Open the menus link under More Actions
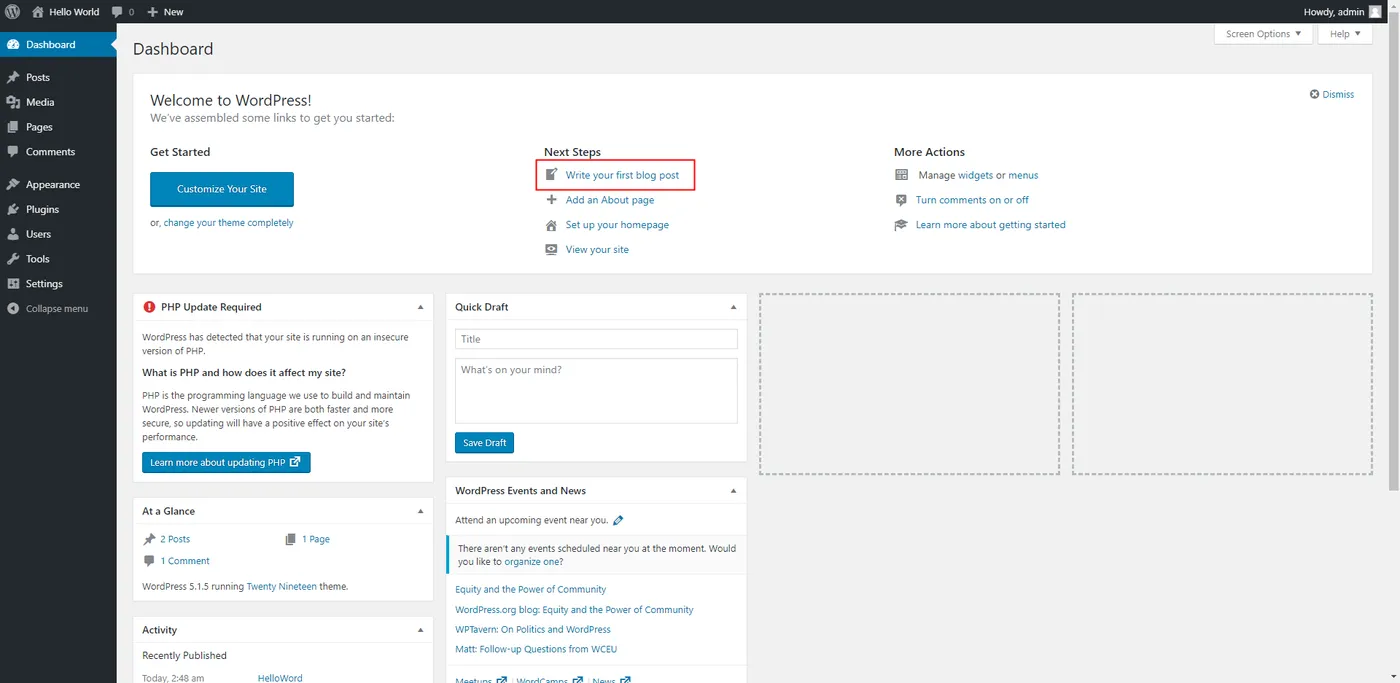 coord(1023,175)
